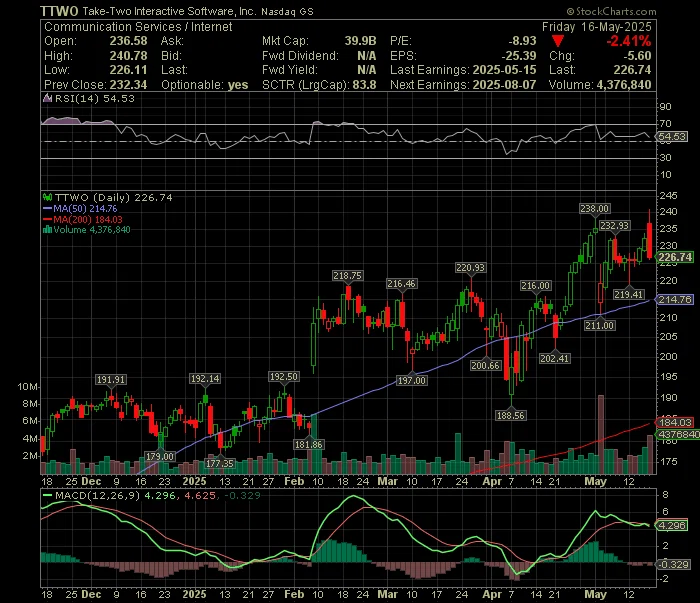Click the Last Earnings date 2025-05-15
Viewport: 700px width, 603px height.
(504, 70)
